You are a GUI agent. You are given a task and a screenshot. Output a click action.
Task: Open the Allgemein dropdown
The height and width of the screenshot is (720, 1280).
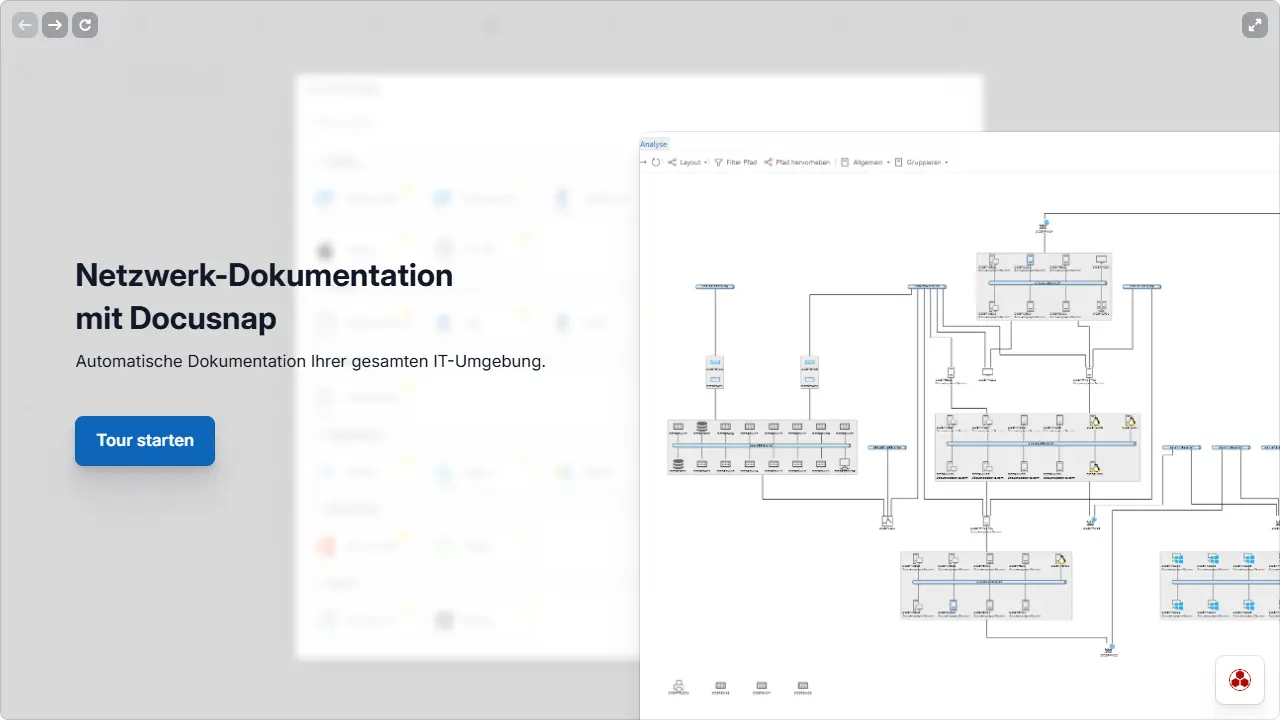click(865, 162)
